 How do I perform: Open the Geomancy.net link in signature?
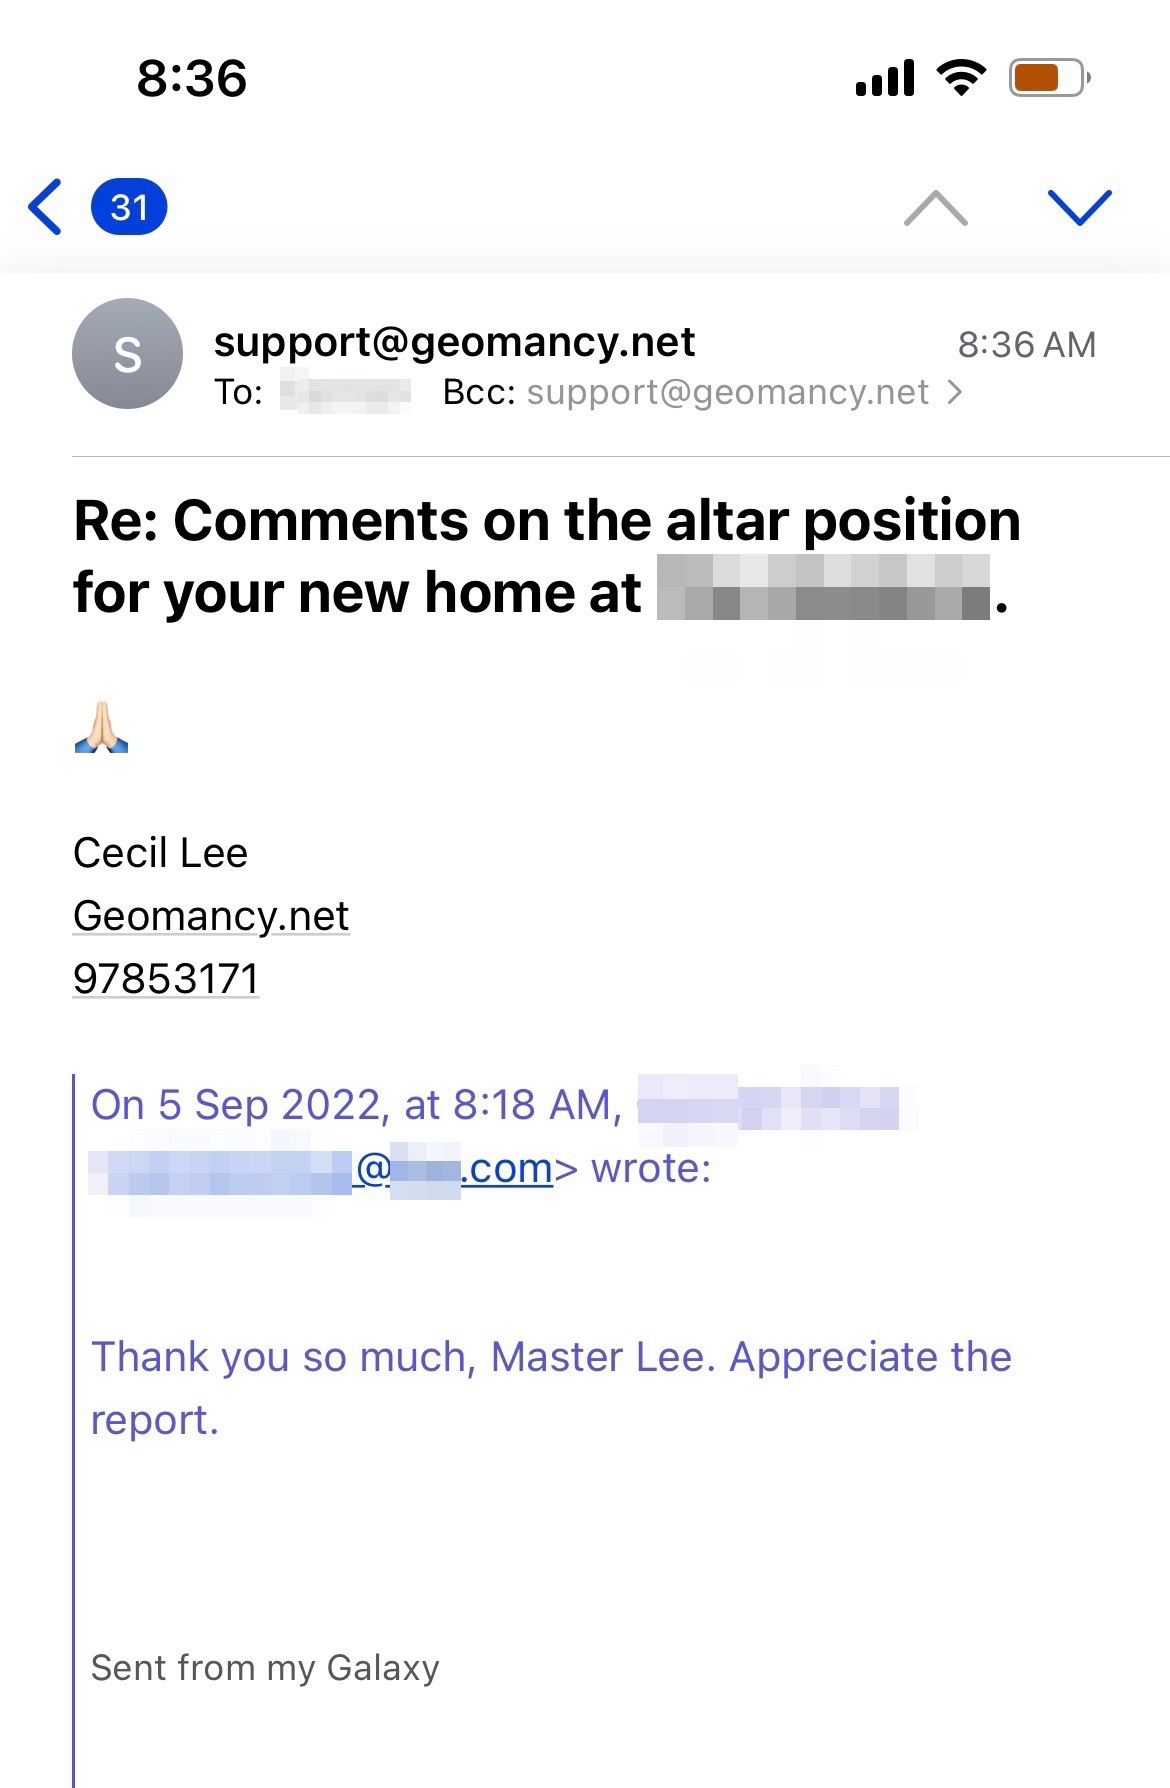tap(211, 915)
